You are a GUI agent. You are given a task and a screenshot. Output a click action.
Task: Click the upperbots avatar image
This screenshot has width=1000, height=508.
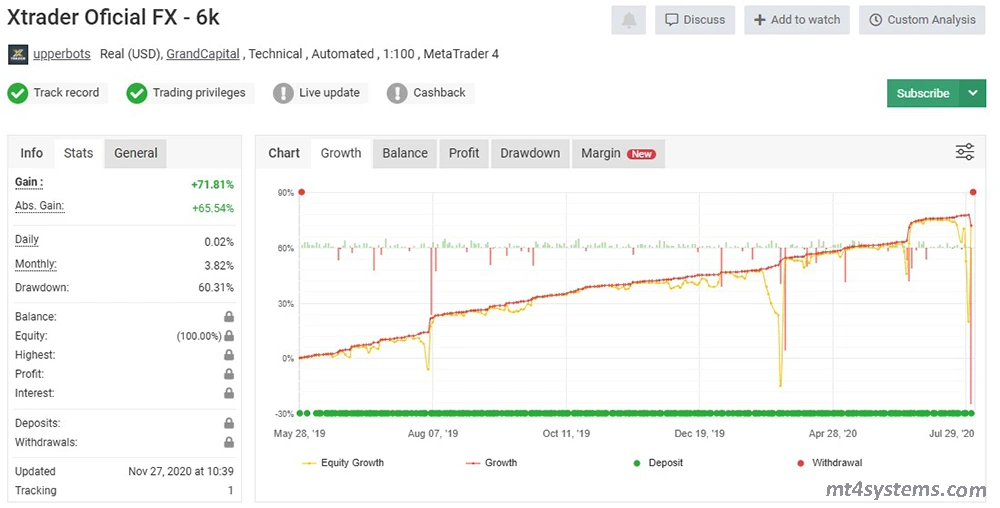pyautogui.click(x=18, y=55)
